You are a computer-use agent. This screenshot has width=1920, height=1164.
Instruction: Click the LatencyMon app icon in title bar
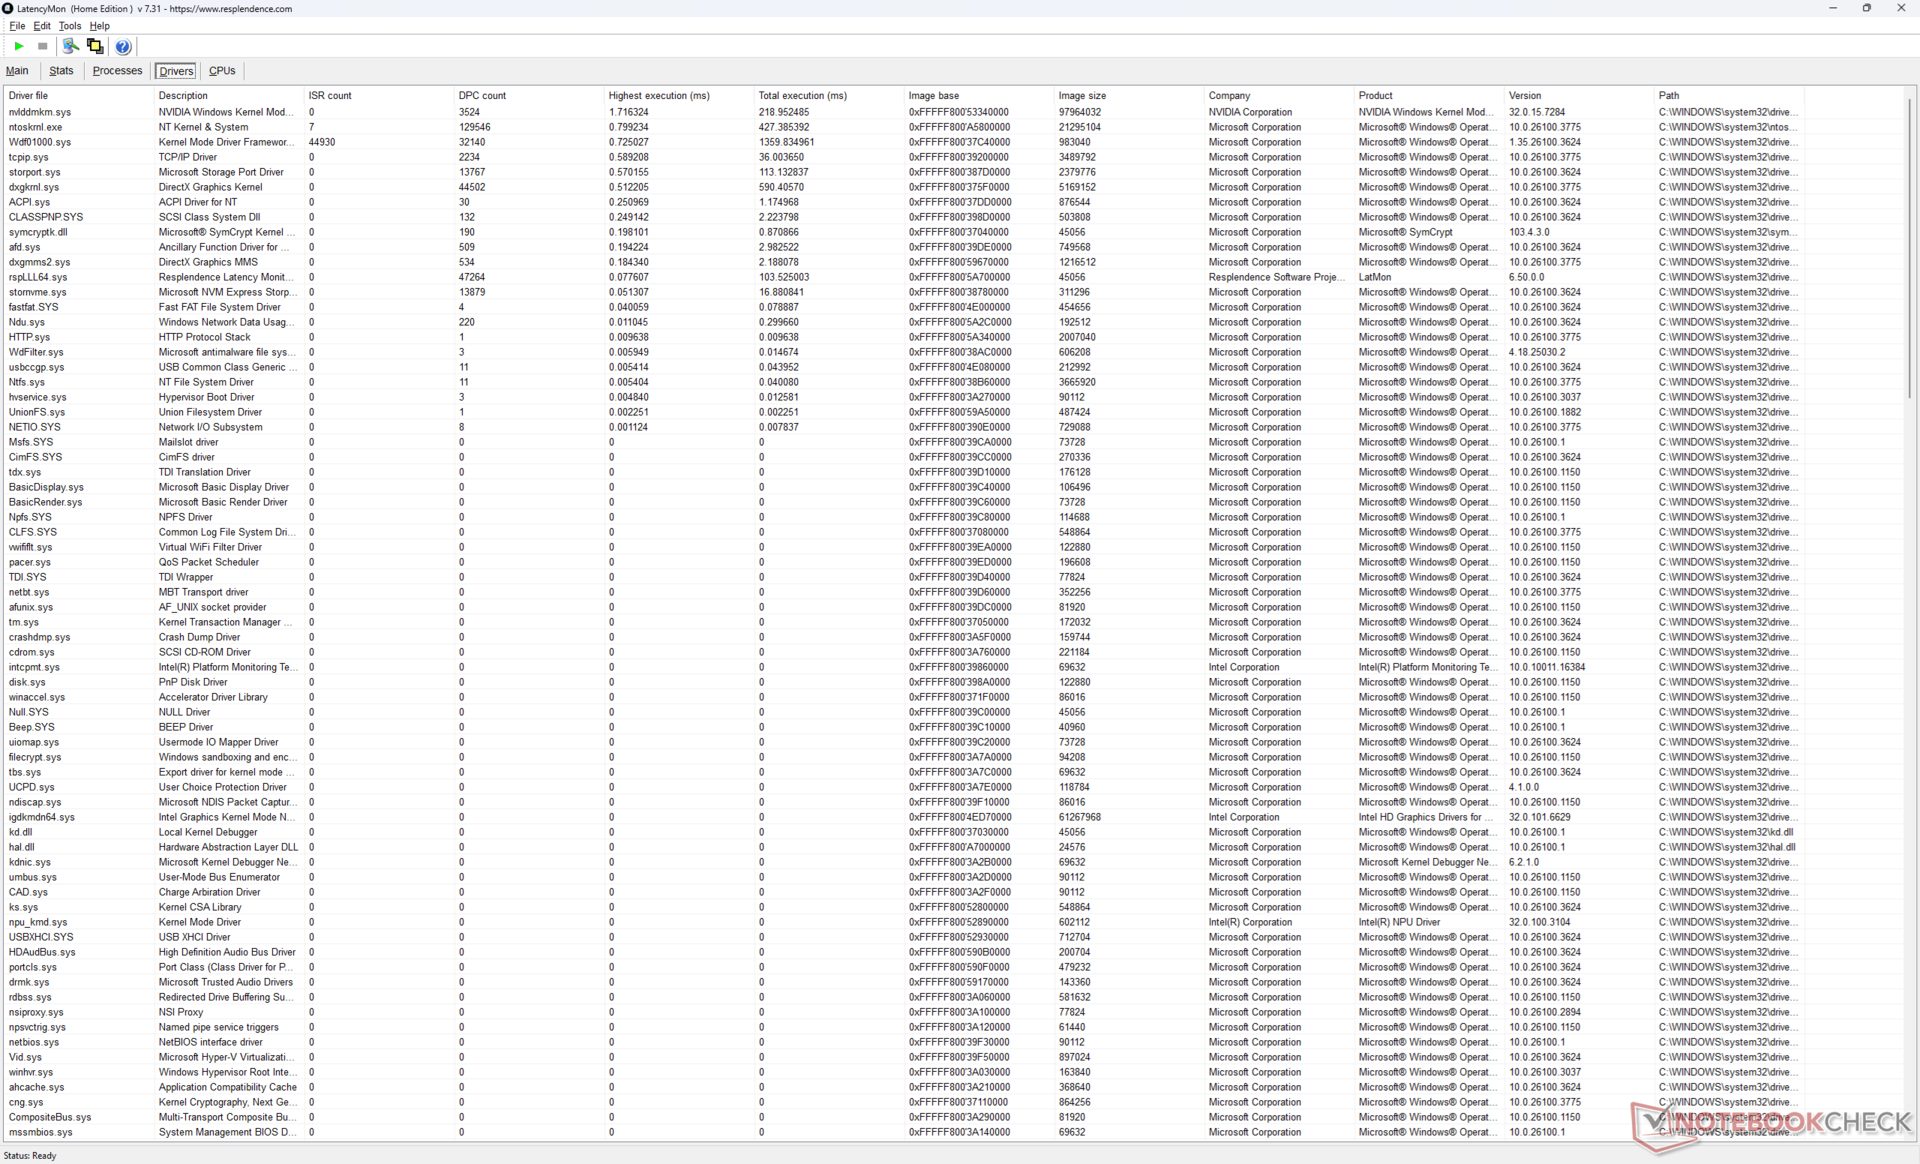8,8
